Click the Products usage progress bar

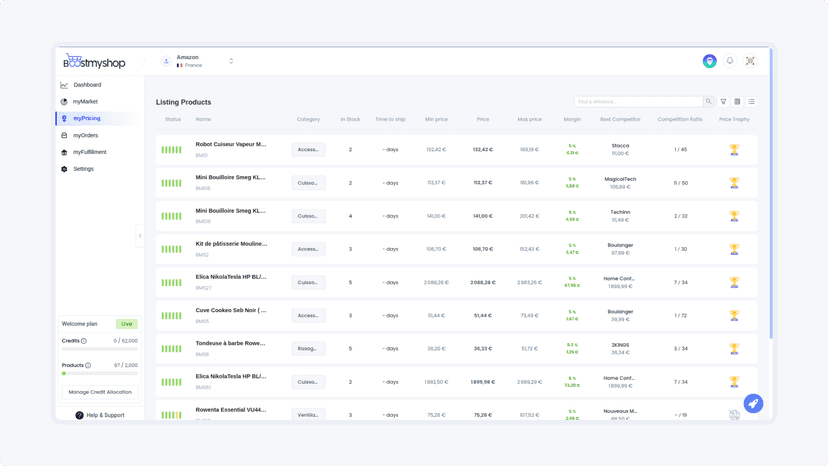click(x=100, y=374)
